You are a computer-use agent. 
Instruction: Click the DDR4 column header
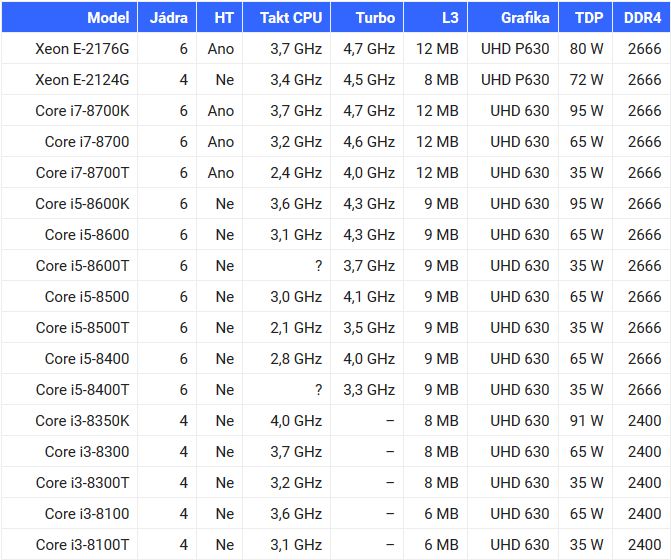(x=641, y=17)
